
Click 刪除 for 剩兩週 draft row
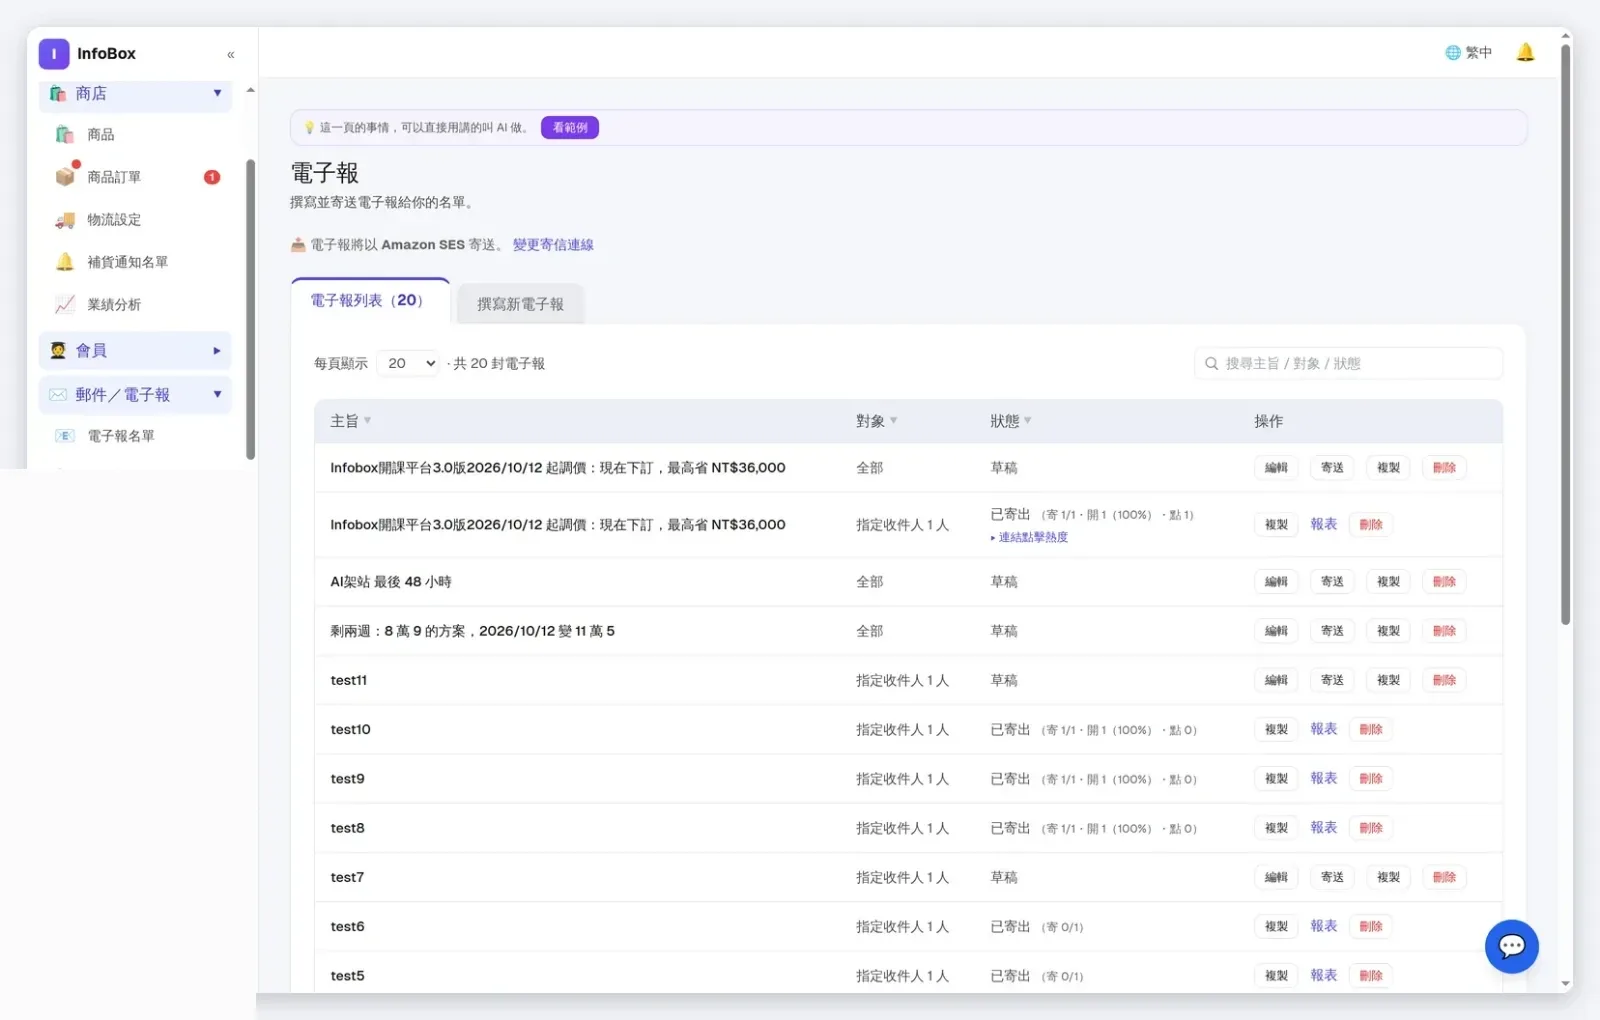(1444, 631)
